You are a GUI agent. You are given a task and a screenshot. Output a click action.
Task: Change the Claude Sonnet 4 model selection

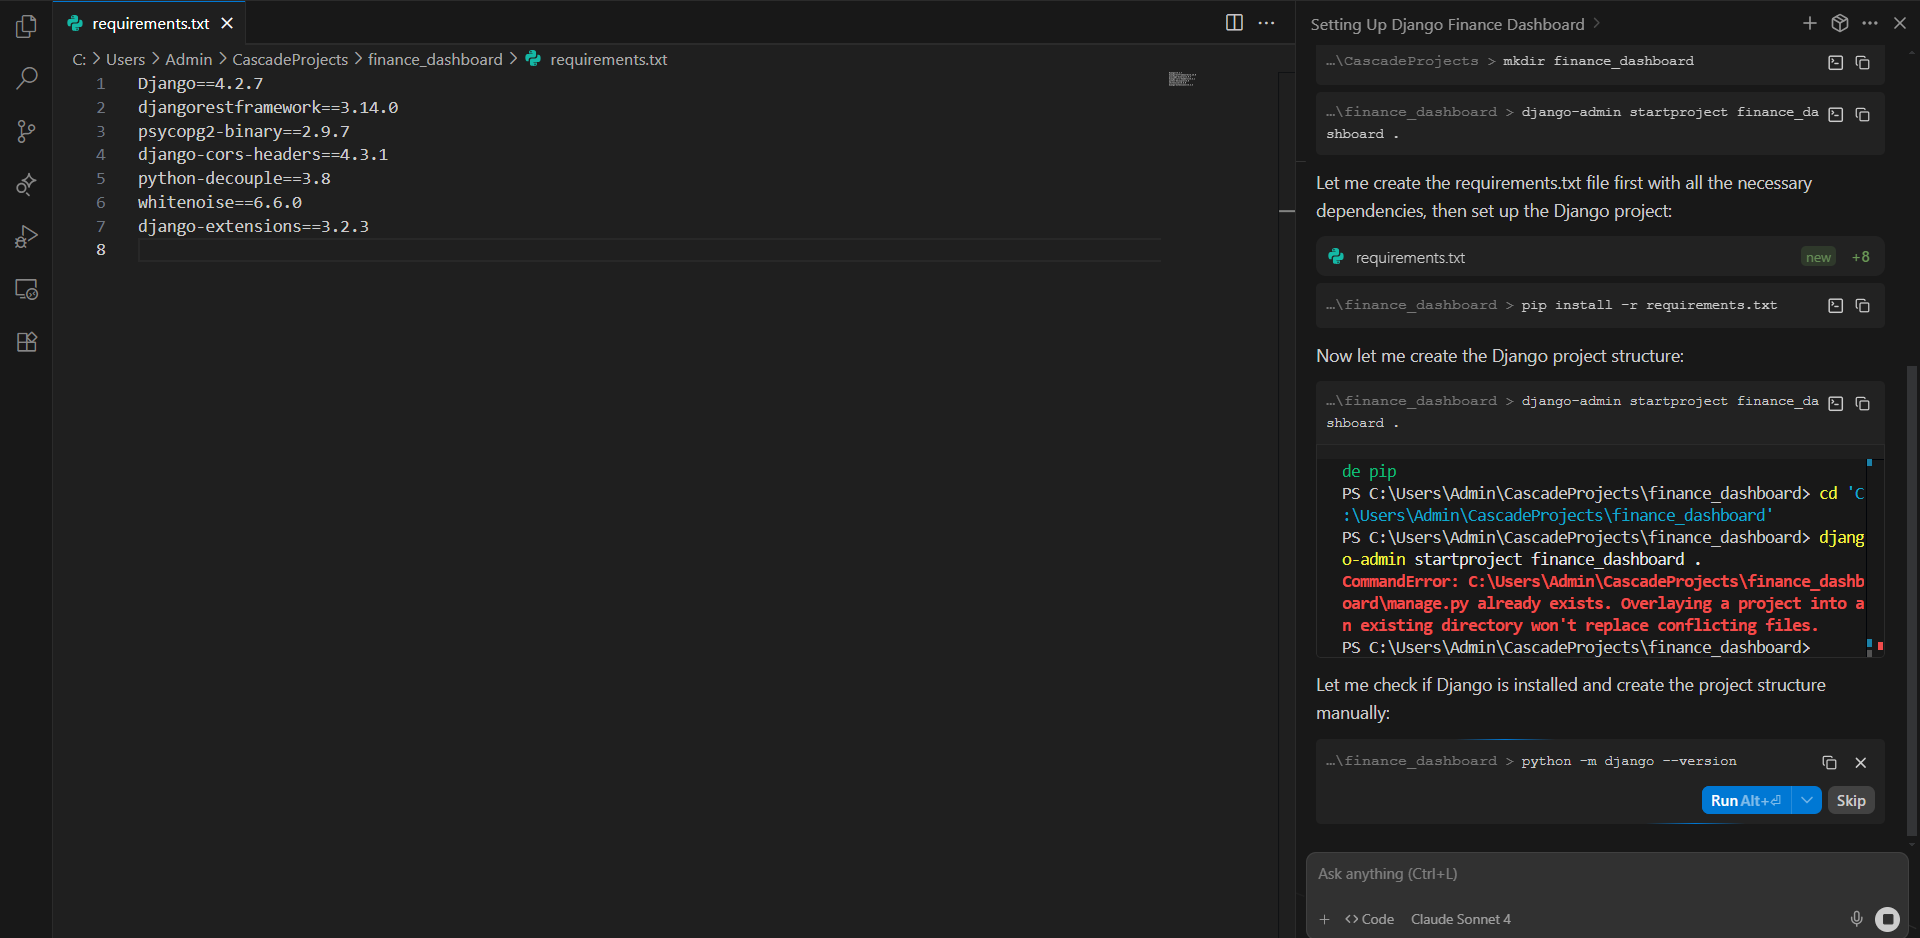[1460, 919]
